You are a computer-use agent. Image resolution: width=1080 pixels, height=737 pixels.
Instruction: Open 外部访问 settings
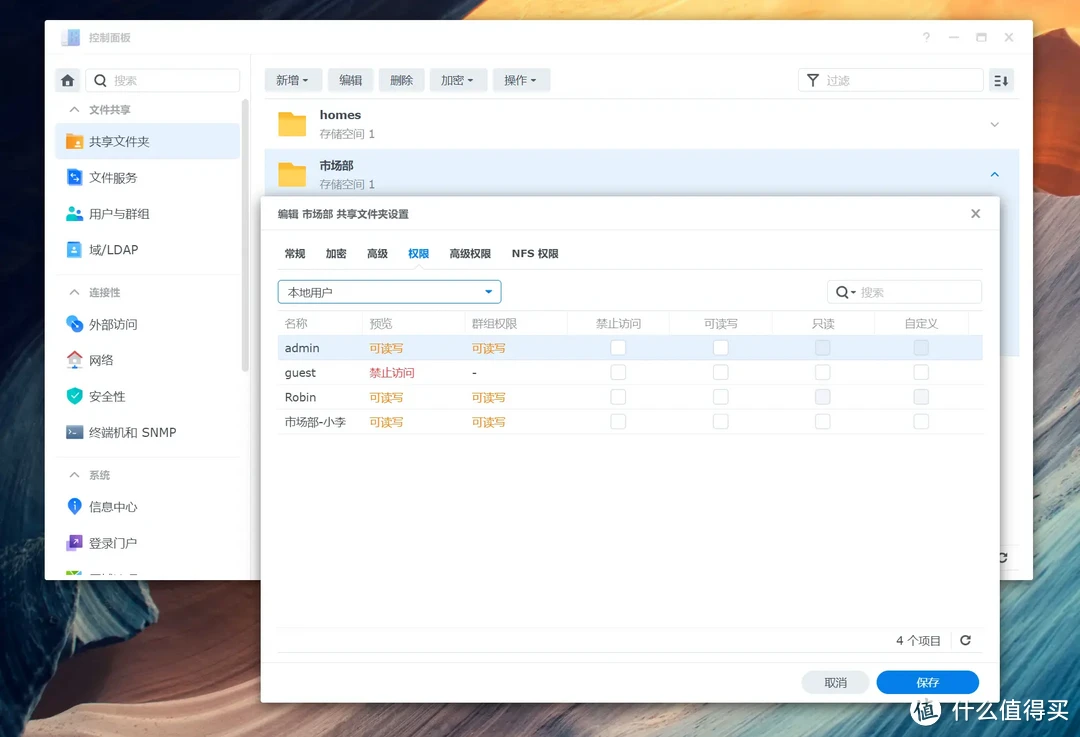pos(112,325)
